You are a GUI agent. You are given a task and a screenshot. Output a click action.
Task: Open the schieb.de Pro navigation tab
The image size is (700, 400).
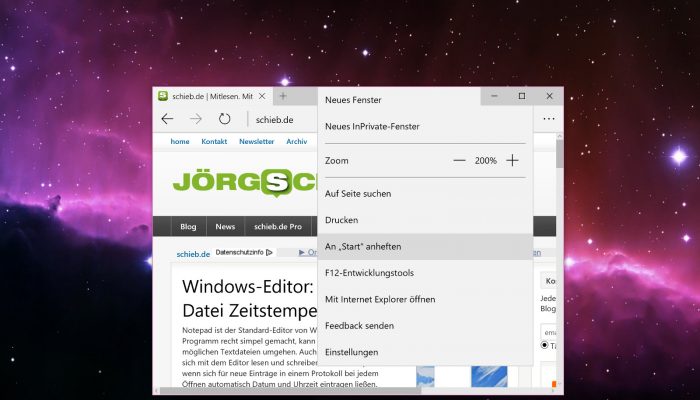point(278,226)
